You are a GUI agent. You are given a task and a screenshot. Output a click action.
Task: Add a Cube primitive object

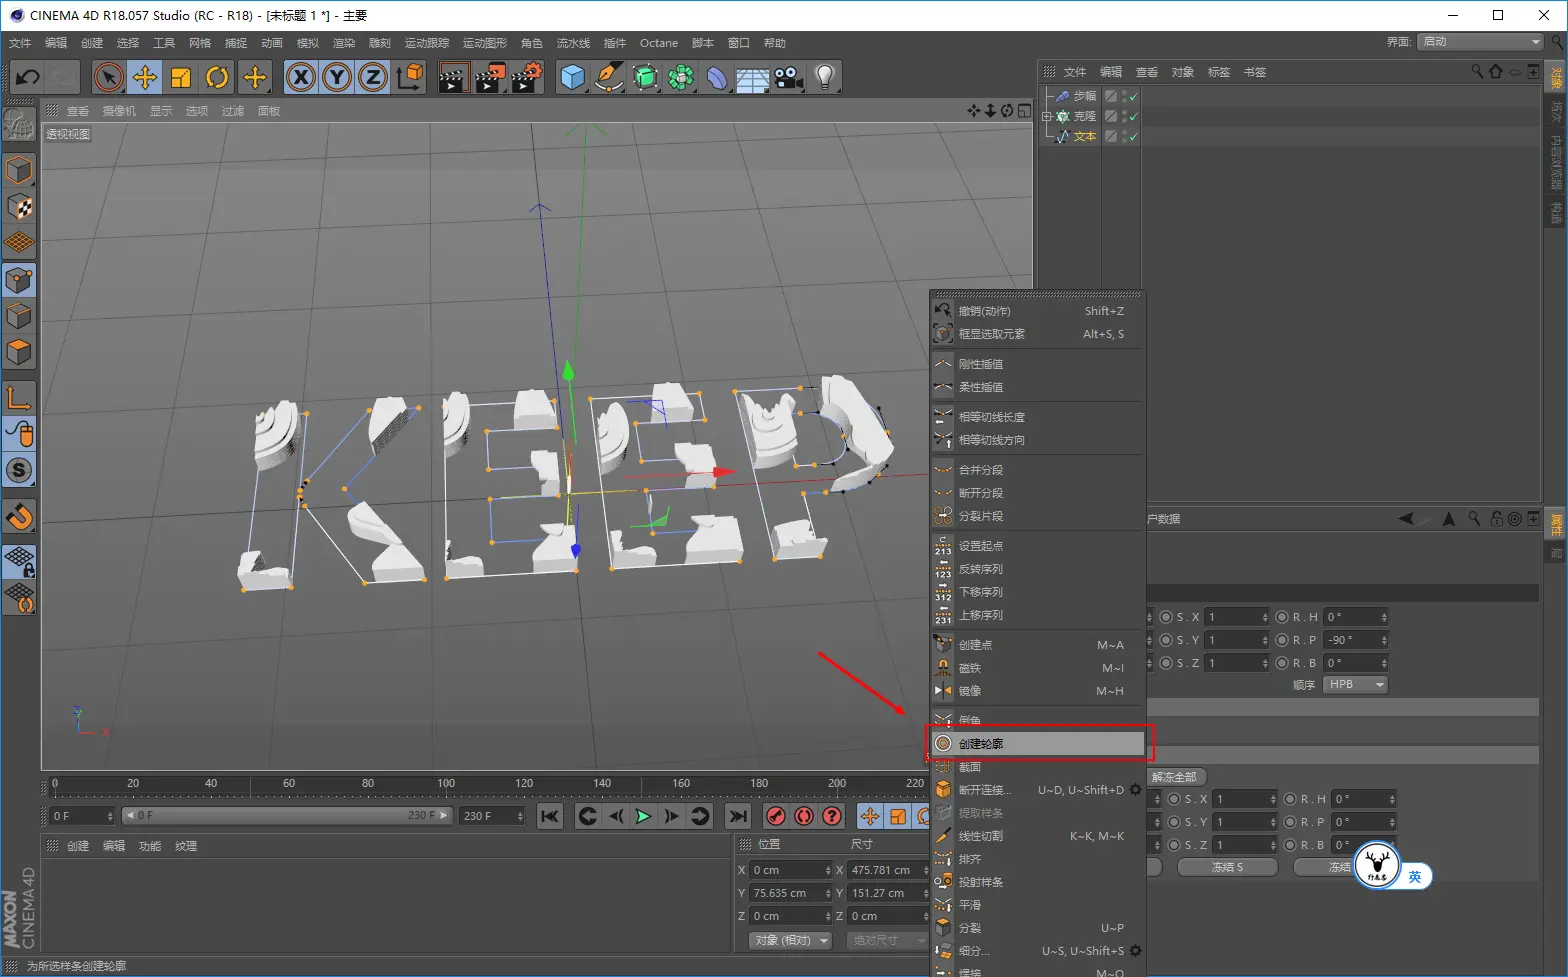(572, 77)
